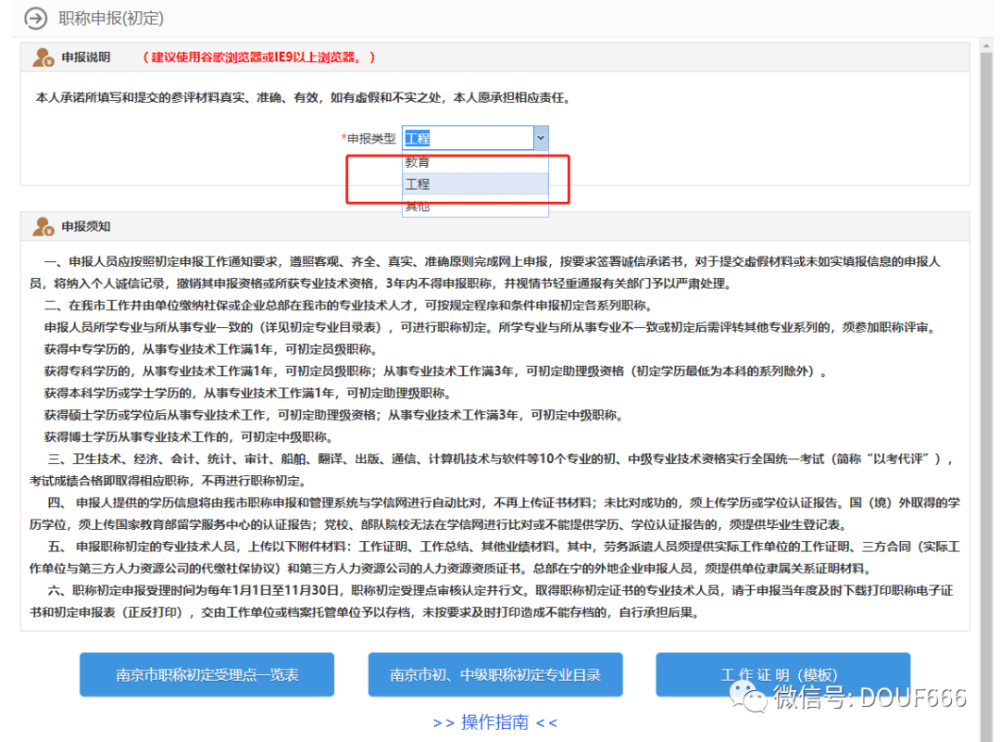1000x742 pixels.
Task: Click the 申报类型 field label
Action: click(x=369, y=138)
